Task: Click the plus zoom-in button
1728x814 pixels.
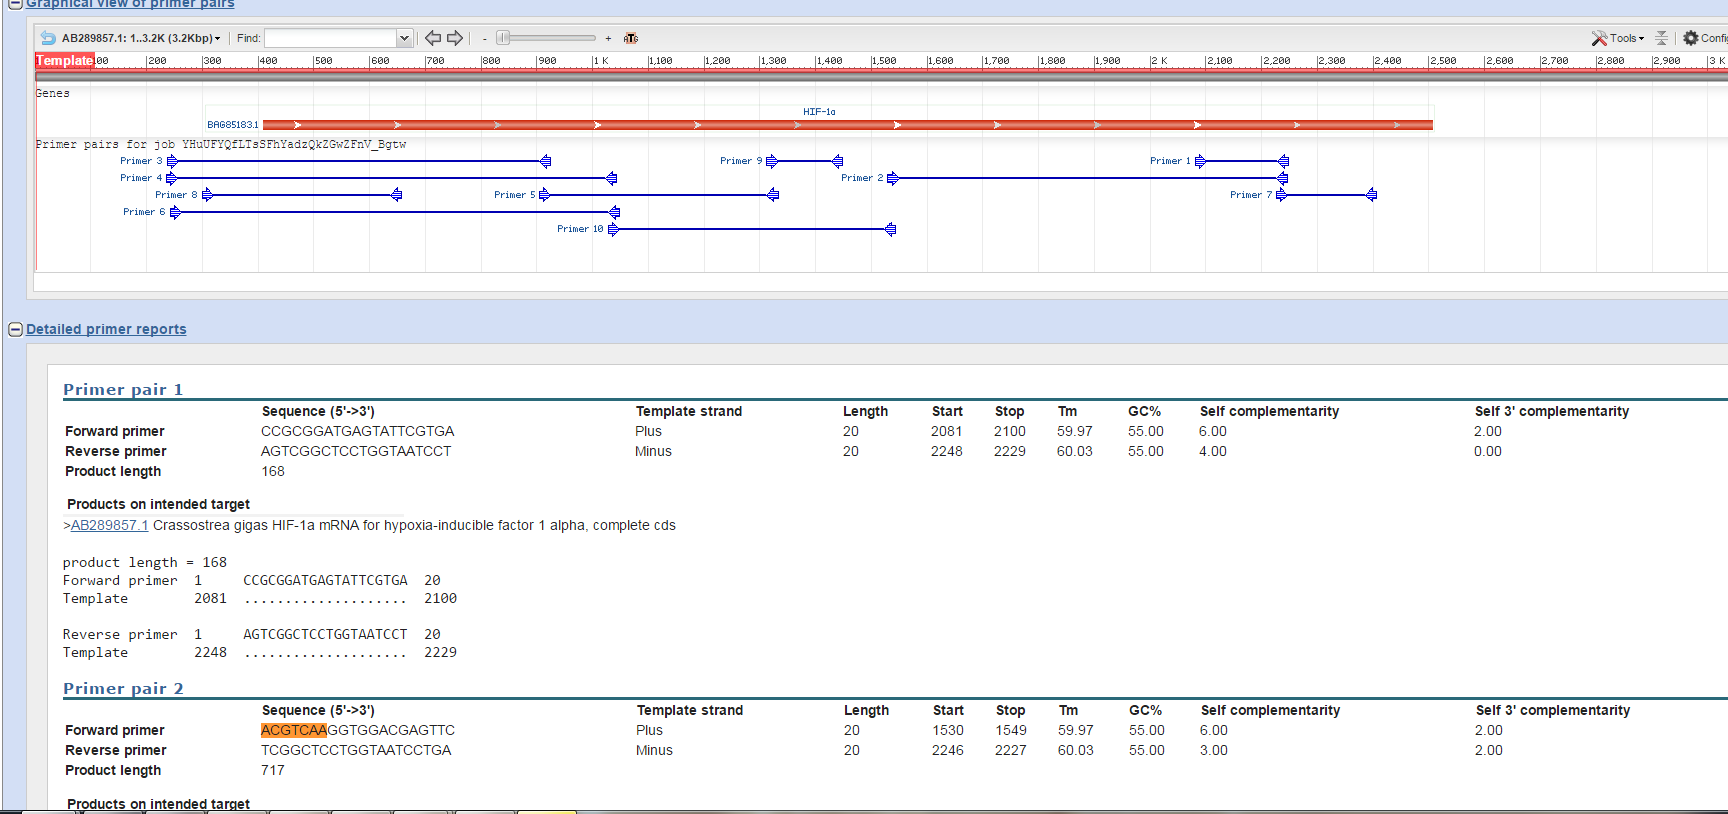Action: (x=608, y=38)
